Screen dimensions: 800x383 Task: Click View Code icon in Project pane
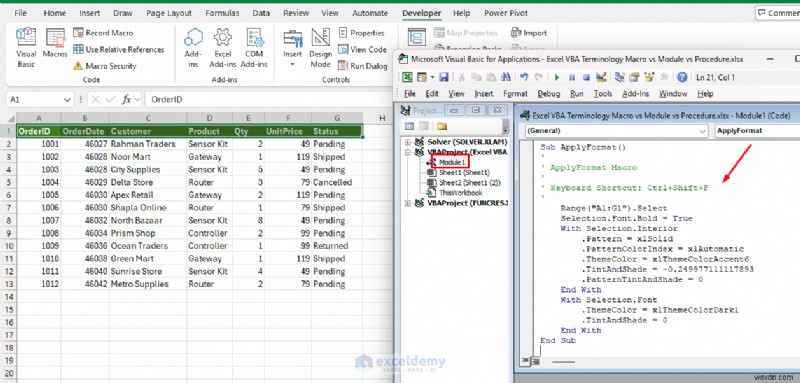[409, 126]
